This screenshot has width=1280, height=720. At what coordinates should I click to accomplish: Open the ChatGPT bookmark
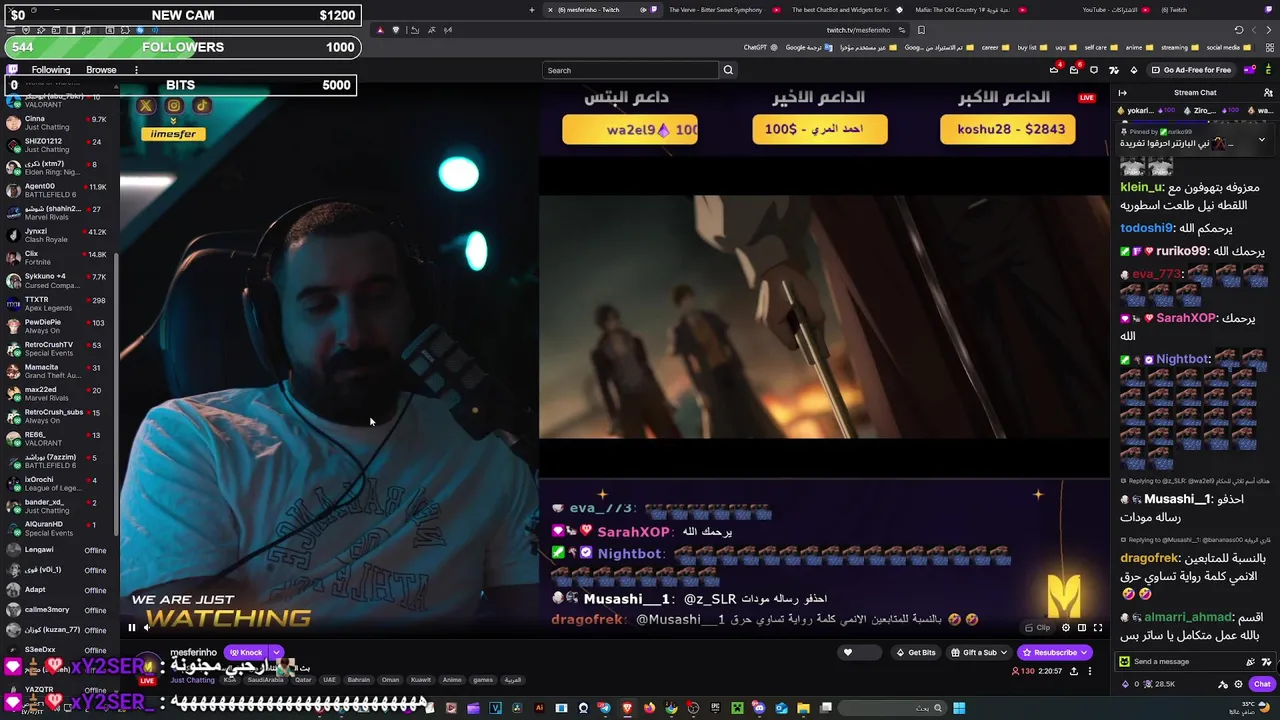pyautogui.click(x=759, y=47)
